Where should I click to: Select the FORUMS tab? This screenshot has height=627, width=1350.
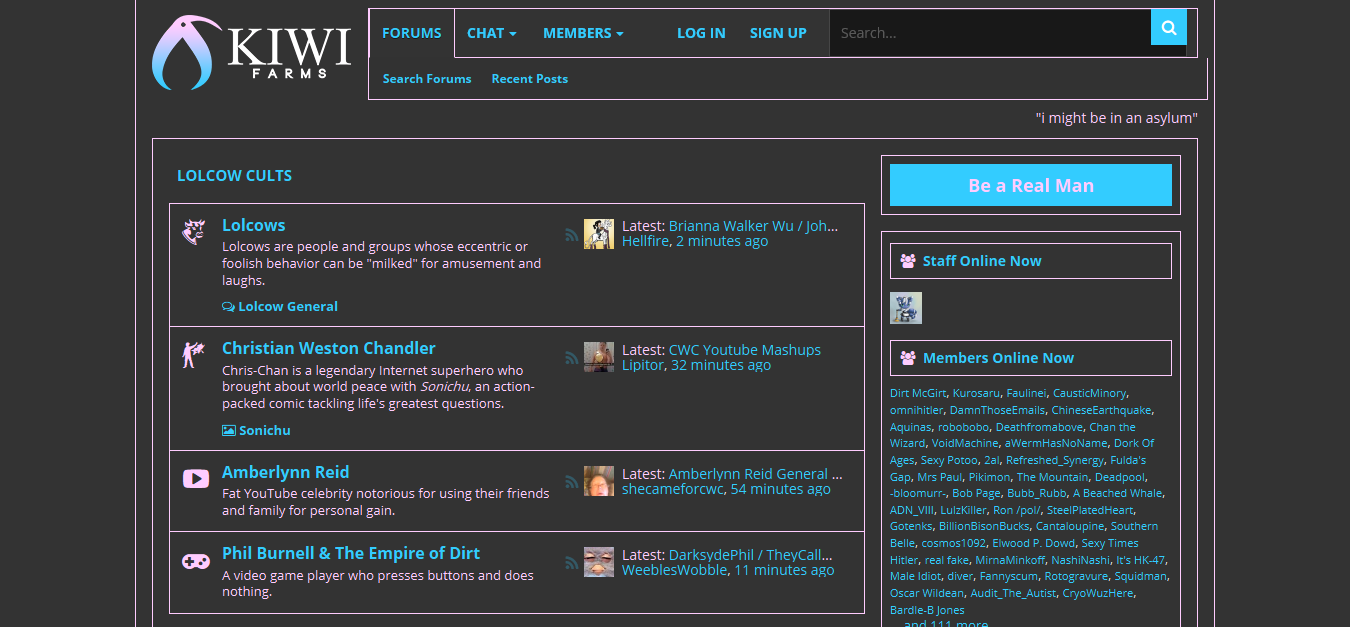tap(411, 33)
